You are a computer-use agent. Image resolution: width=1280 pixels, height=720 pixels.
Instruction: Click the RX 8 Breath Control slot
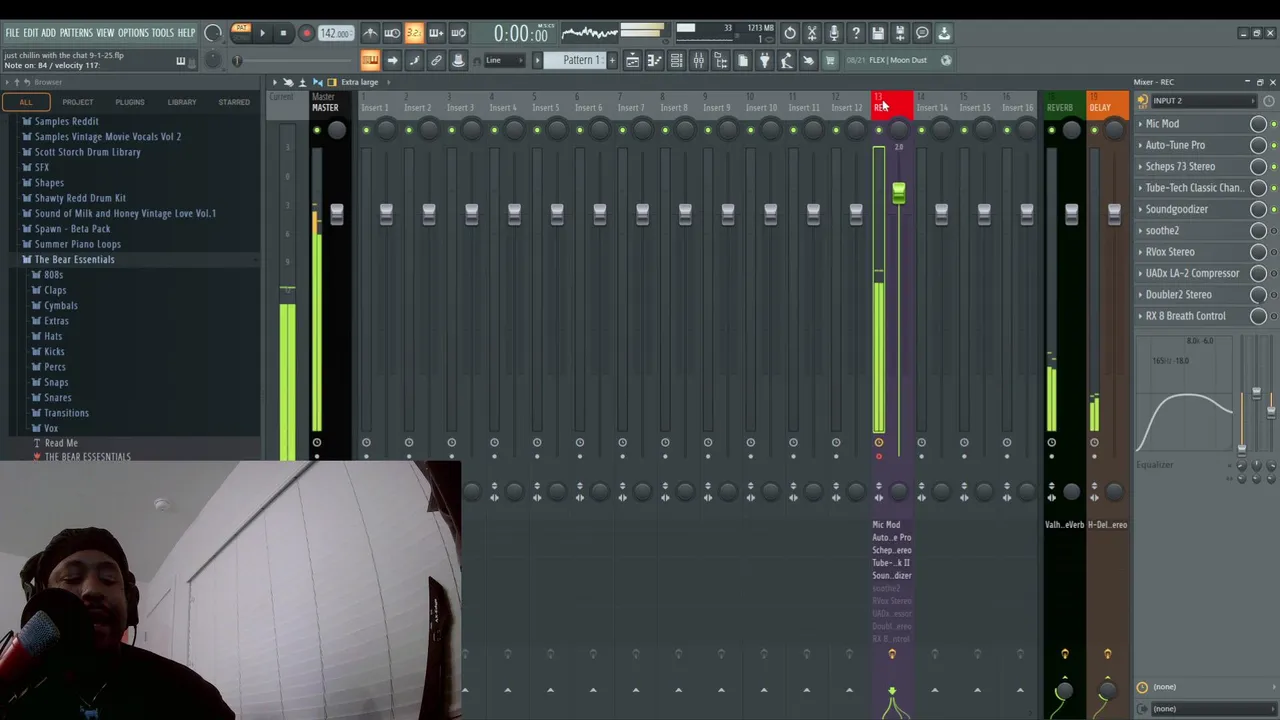(1185, 316)
